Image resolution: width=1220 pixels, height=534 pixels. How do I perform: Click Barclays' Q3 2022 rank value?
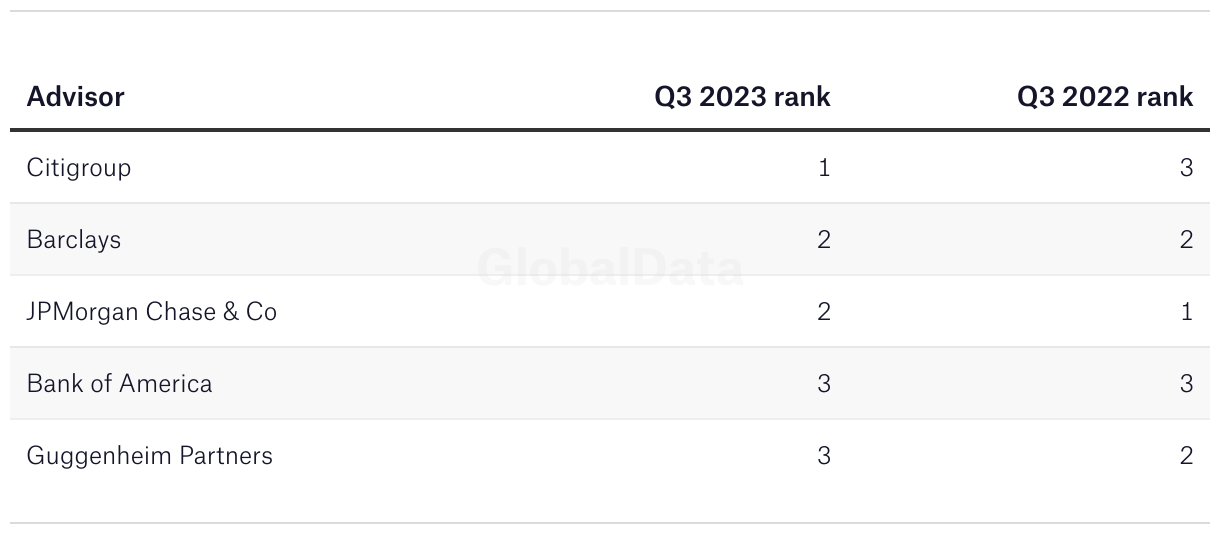pos(1186,240)
